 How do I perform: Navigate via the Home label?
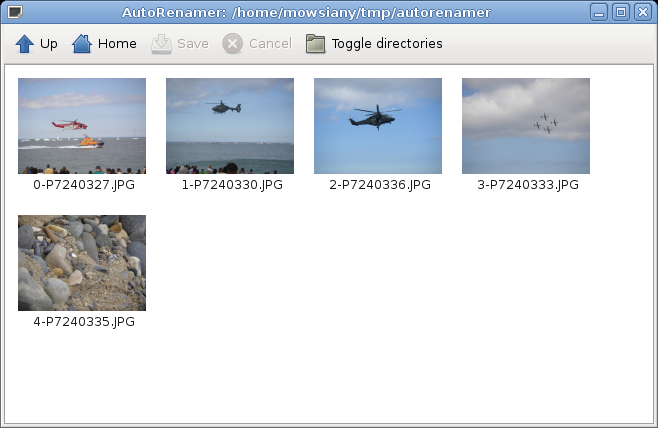pos(117,44)
